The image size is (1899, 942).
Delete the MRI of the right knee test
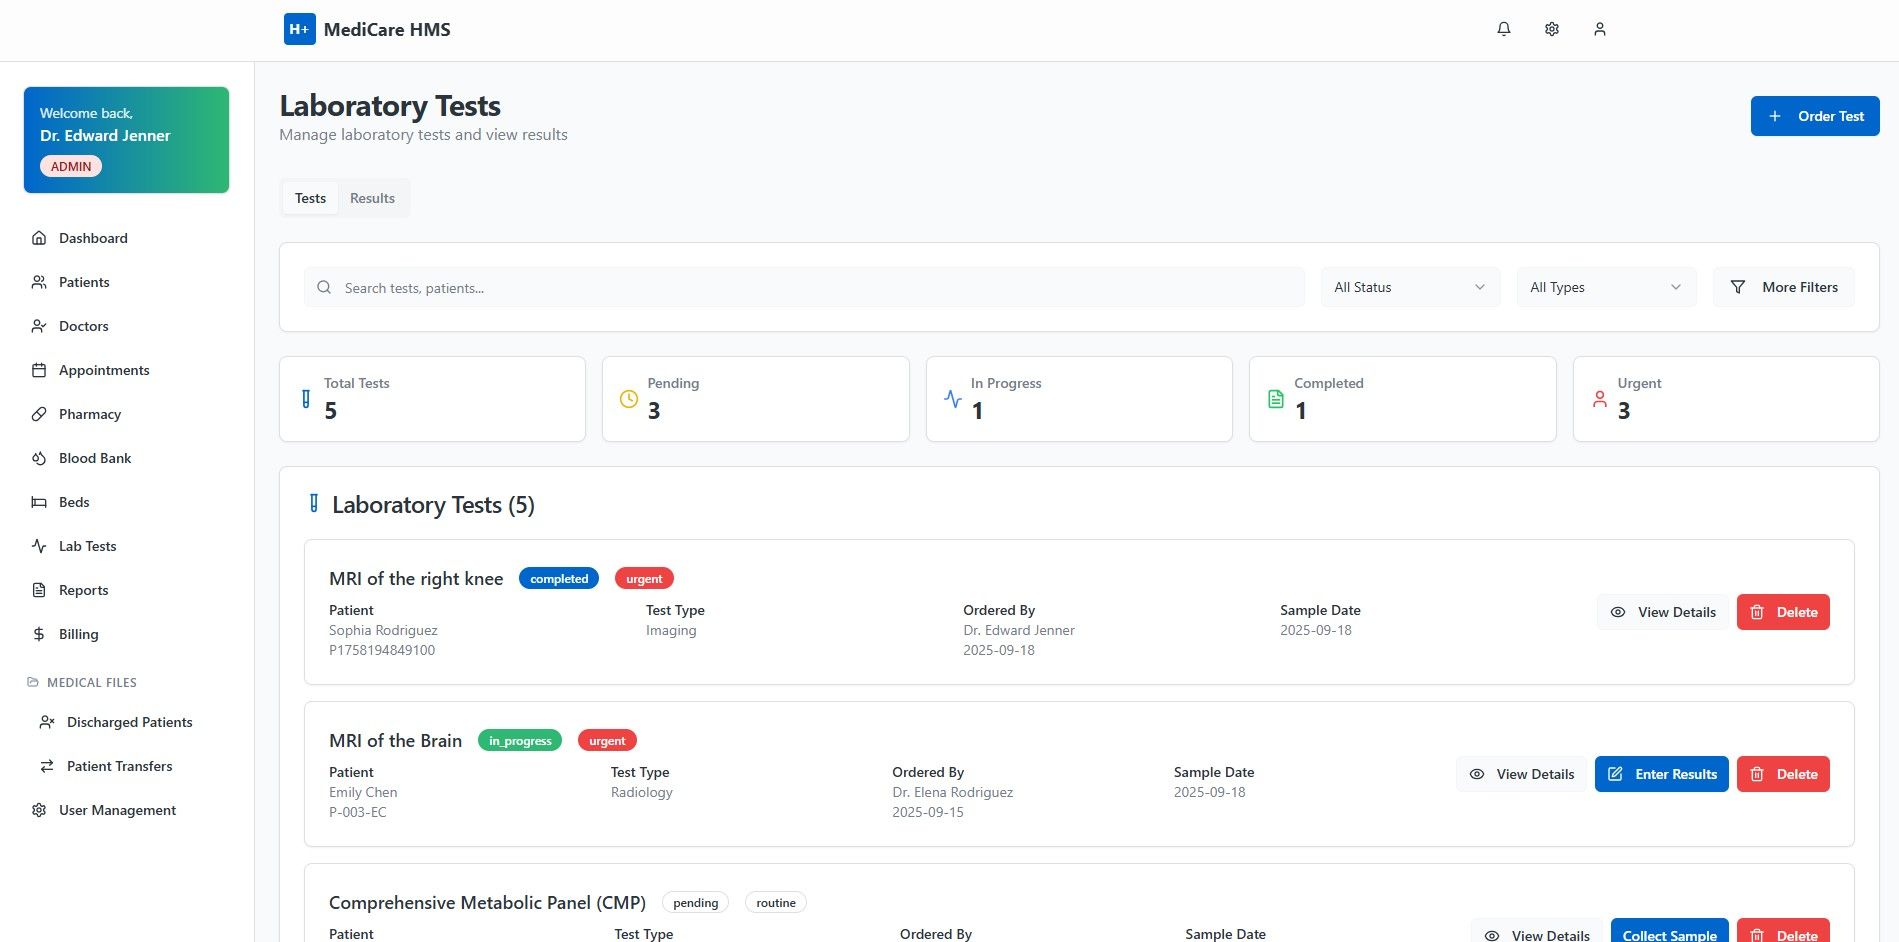(x=1782, y=612)
